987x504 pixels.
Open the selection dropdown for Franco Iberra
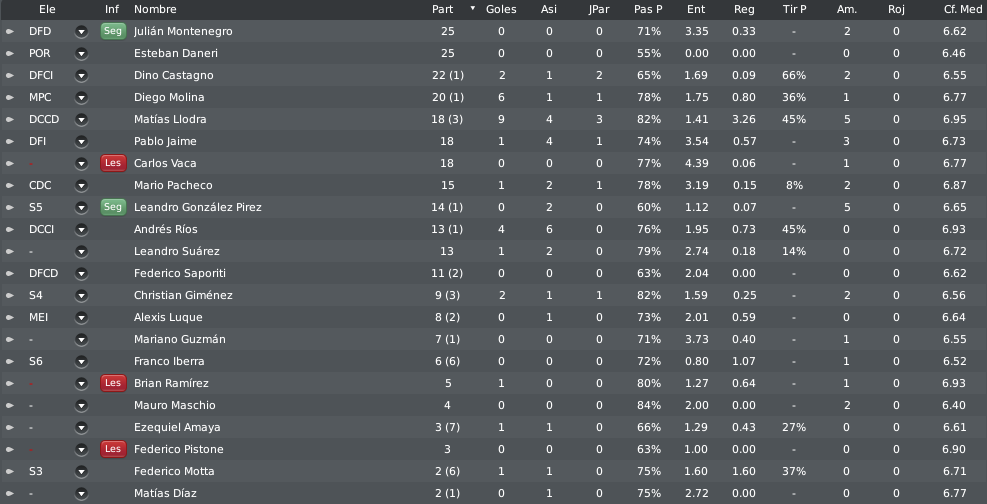tap(81, 362)
